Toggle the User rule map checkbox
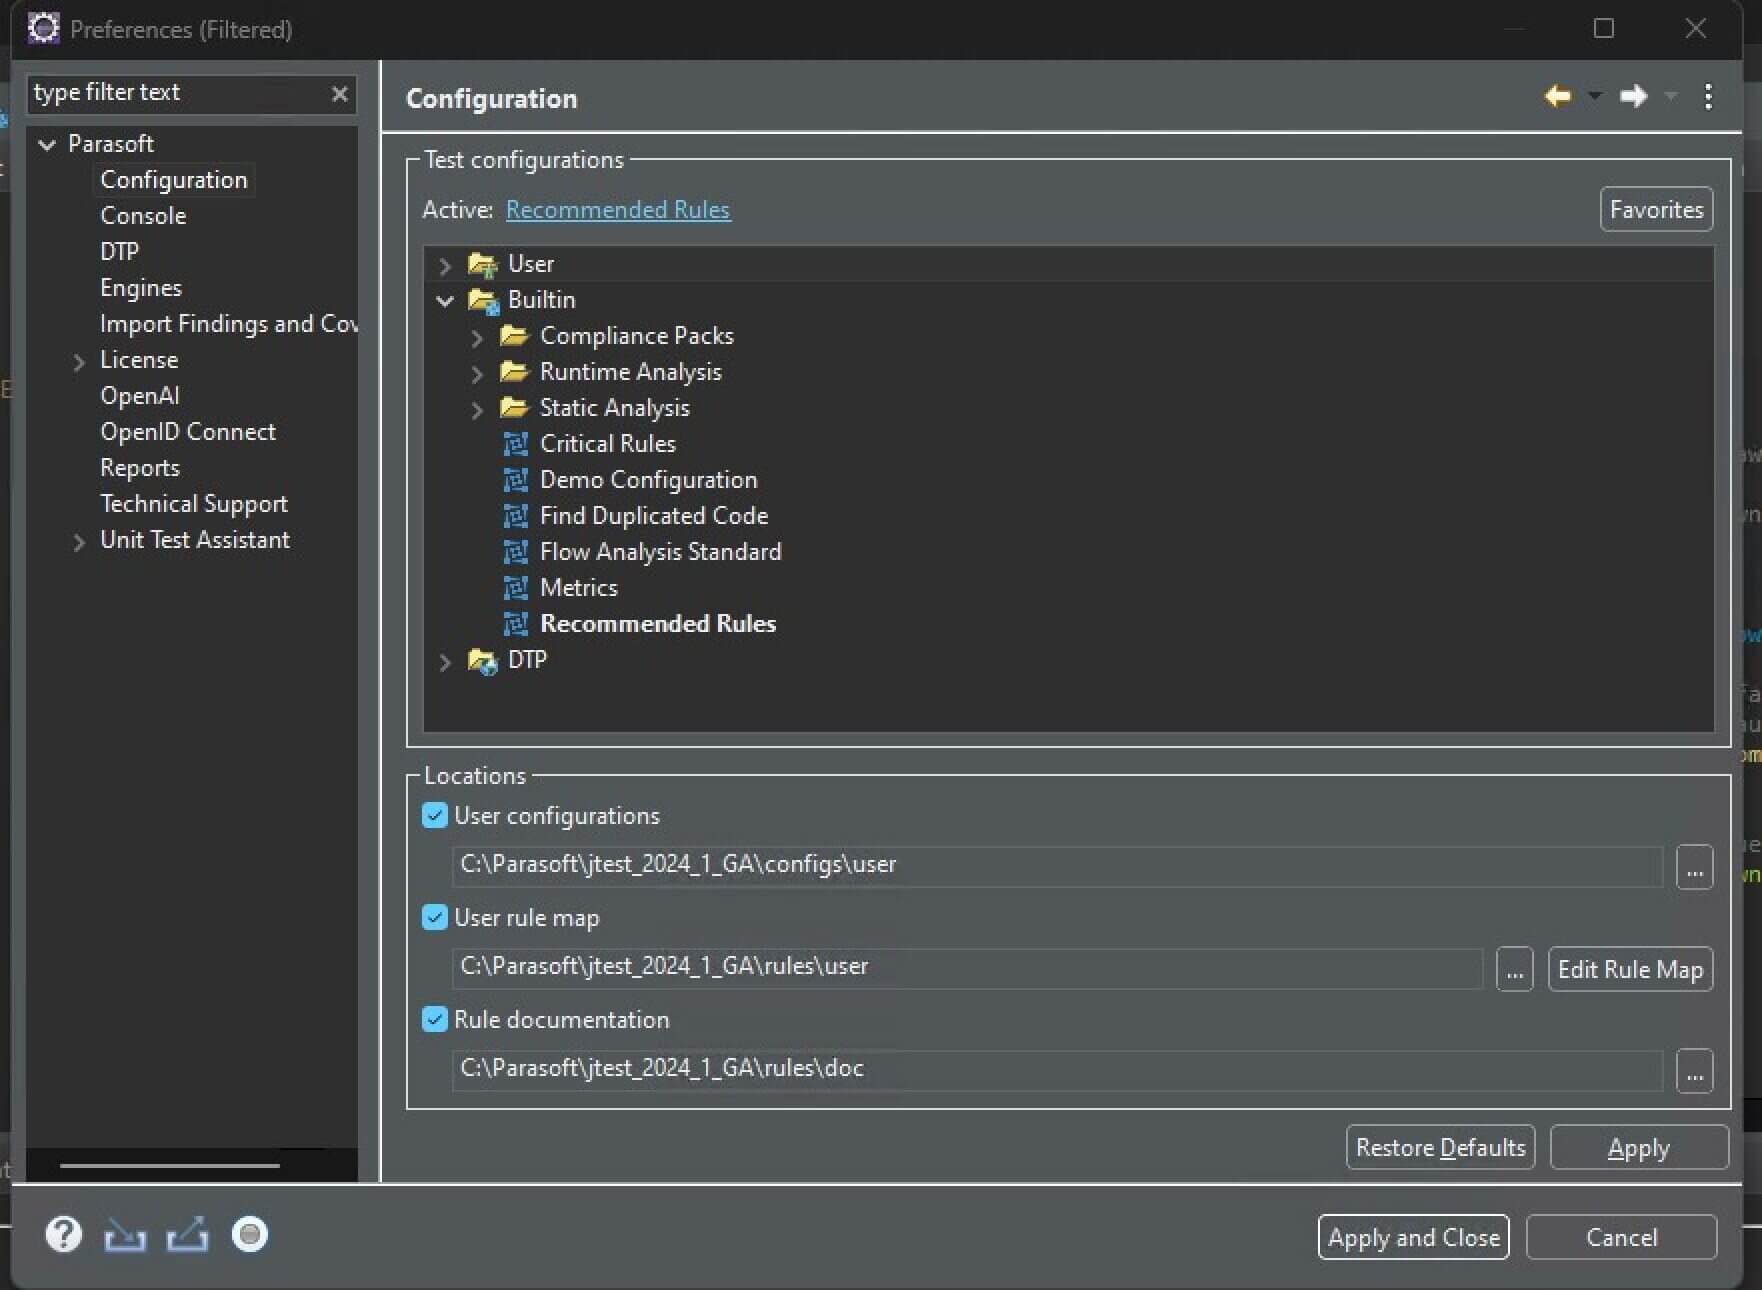Screen dimensions: 1762x1290 click(x=434, y=917)
